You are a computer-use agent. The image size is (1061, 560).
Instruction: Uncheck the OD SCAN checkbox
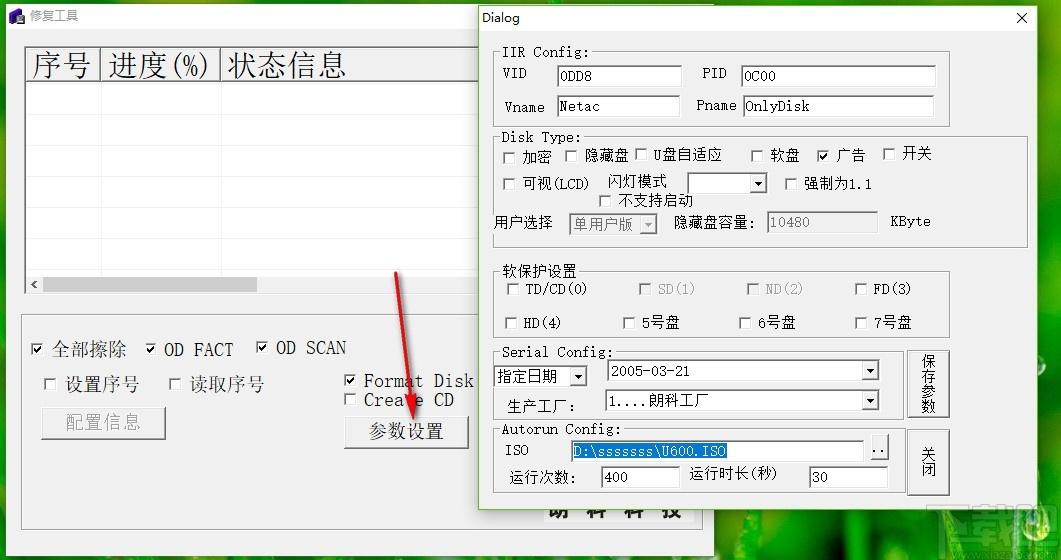tap(263, 348)
